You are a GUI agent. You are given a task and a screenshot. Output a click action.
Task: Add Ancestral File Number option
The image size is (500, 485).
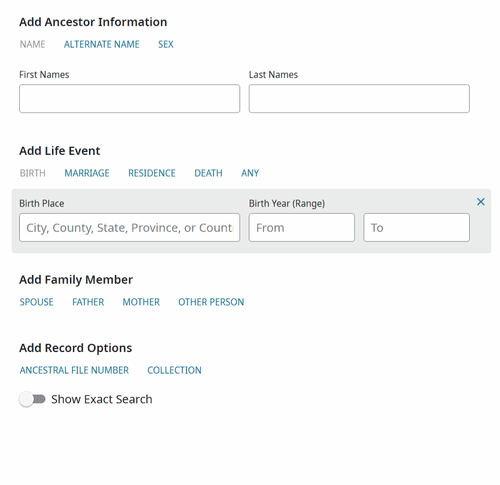tap(74, 370)
